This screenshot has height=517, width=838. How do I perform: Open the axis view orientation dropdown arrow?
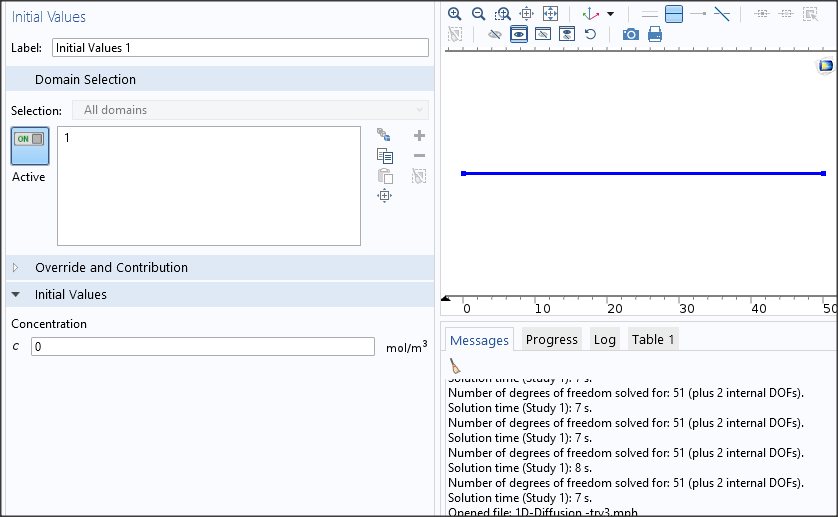pyautogui.click(x=610, y=15)
